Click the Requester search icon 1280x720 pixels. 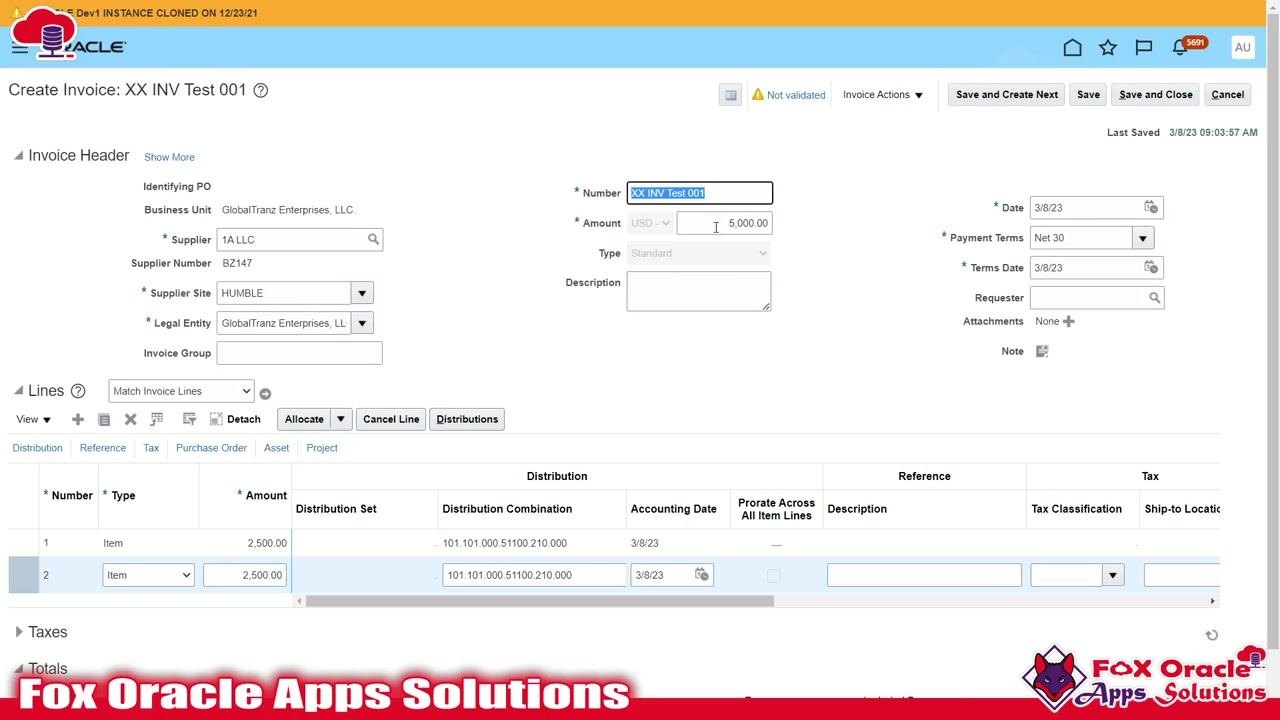pyautogui.click(x=1154, y=297)
